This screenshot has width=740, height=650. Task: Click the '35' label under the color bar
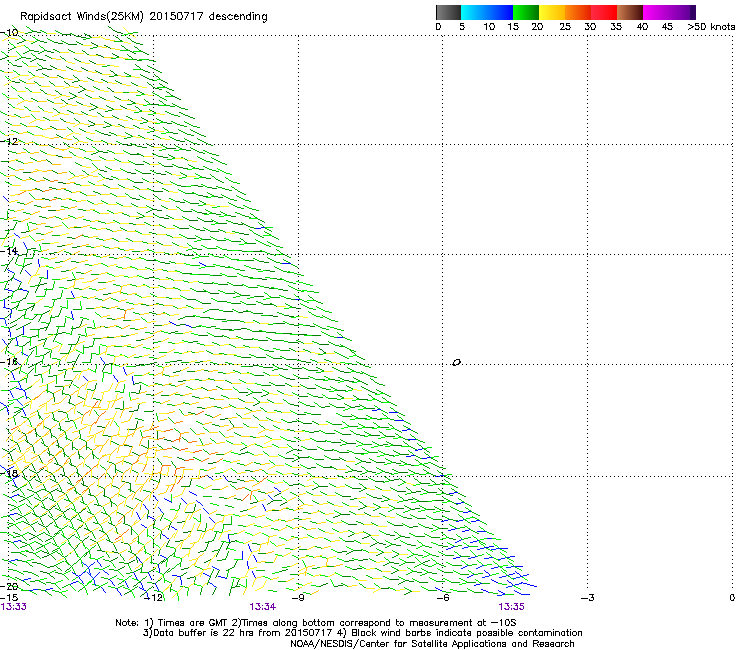(616, 27)
